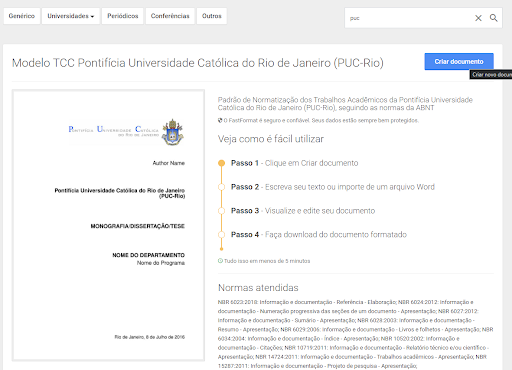Click text Passo 4 - Faça download
Screen dimensions: 512x370
click(319, 235)
